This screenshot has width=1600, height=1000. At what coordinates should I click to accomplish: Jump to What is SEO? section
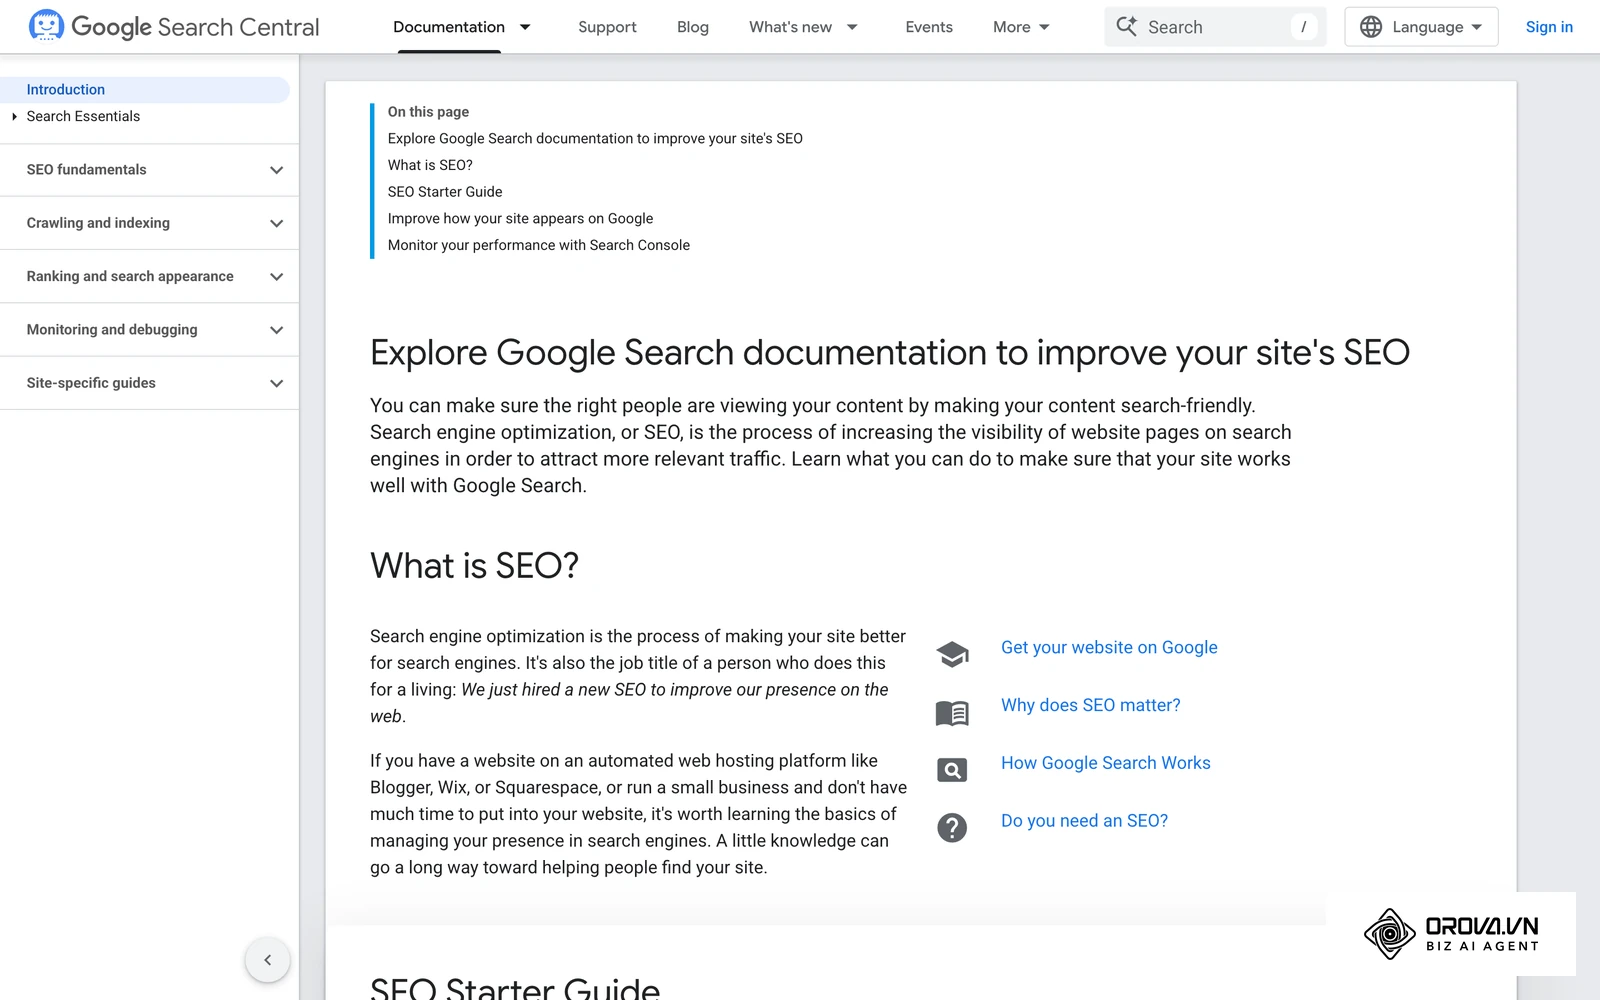(430, 165)
